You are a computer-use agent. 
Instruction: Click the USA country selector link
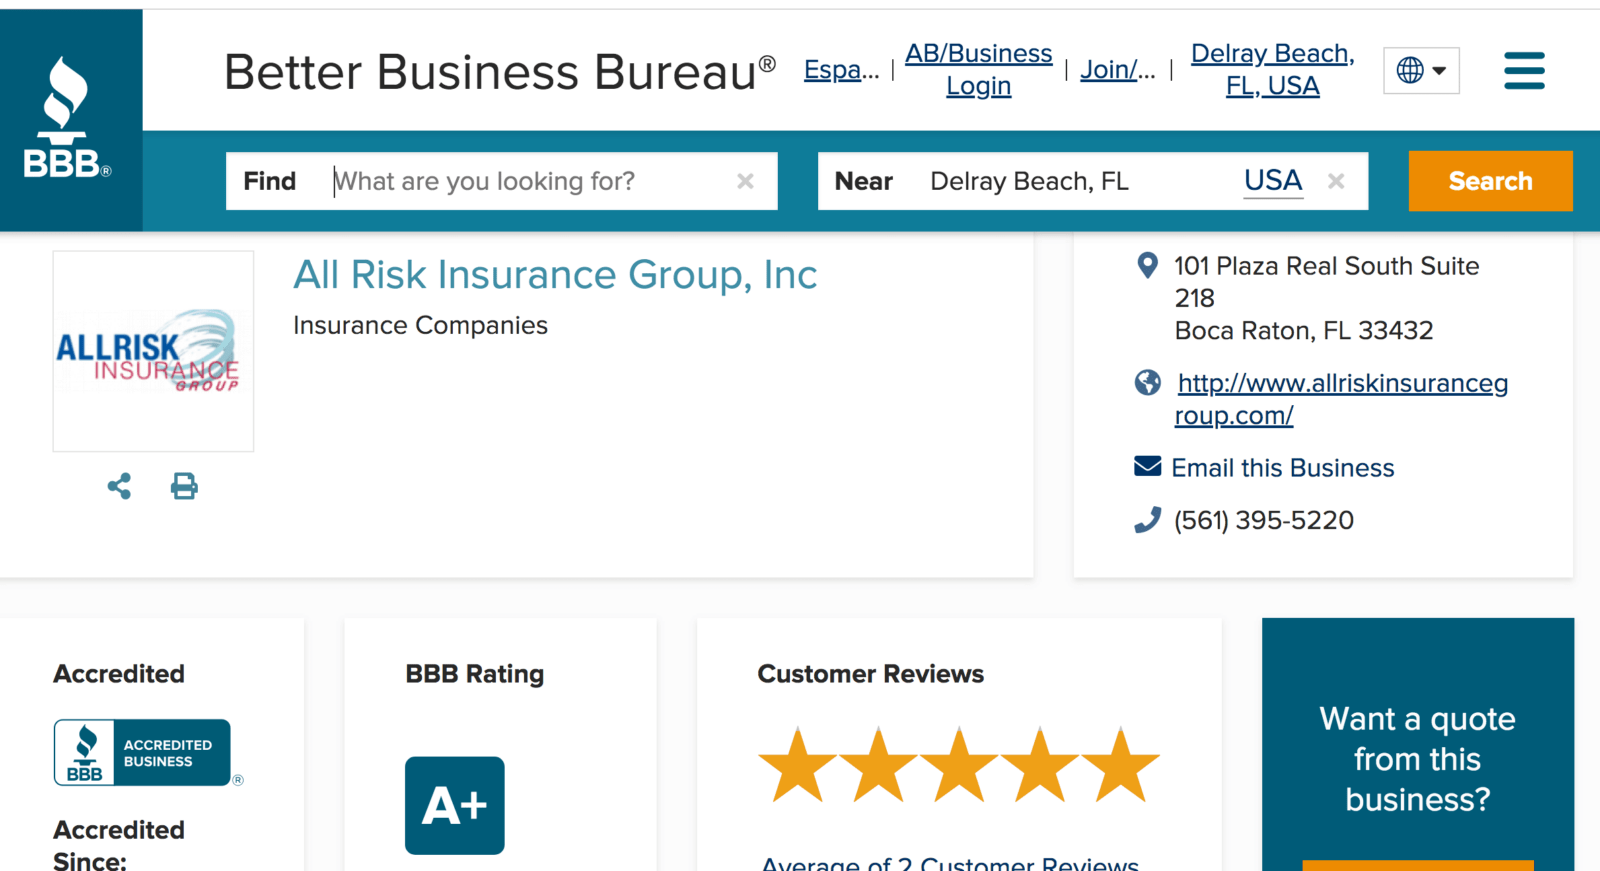click(1273, 181)
